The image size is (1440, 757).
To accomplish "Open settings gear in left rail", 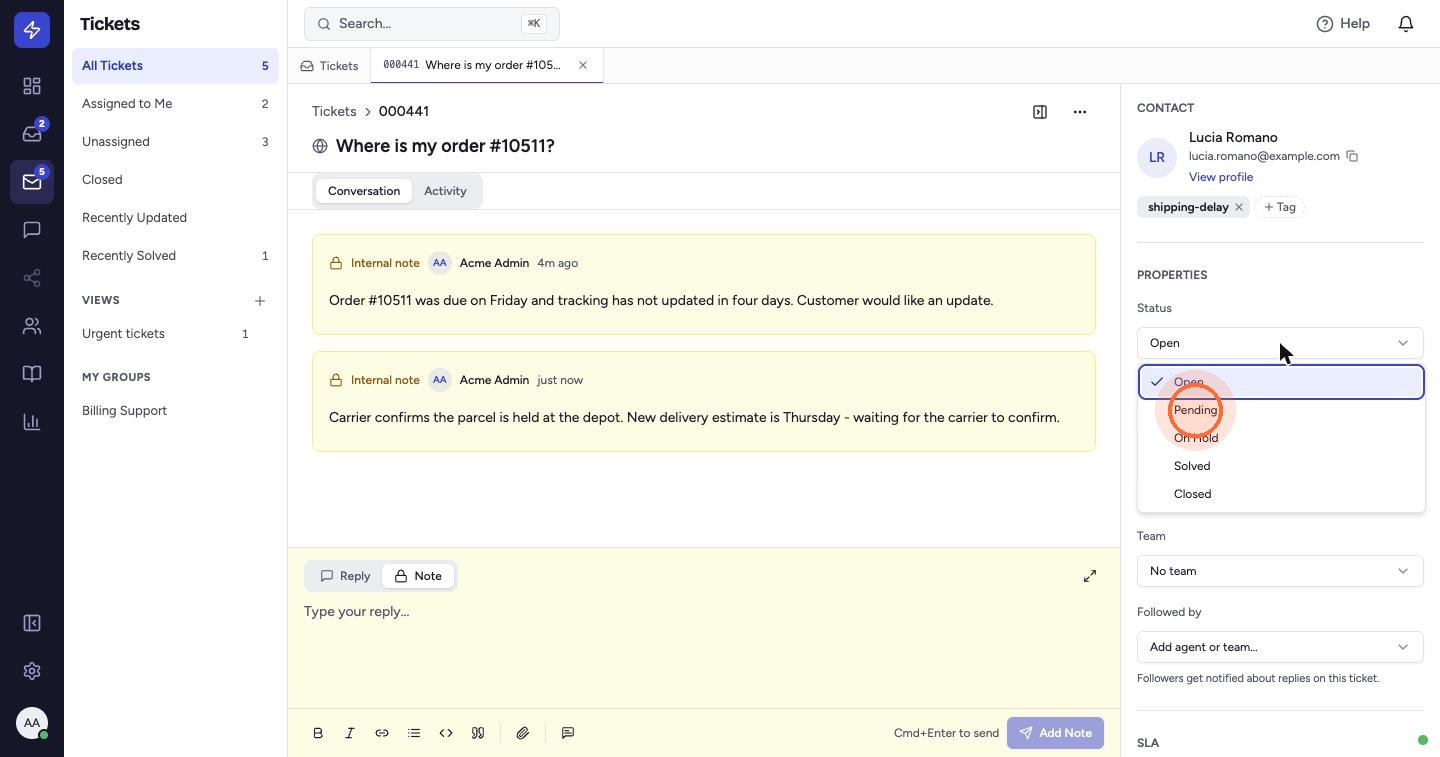I will point(32,671).
